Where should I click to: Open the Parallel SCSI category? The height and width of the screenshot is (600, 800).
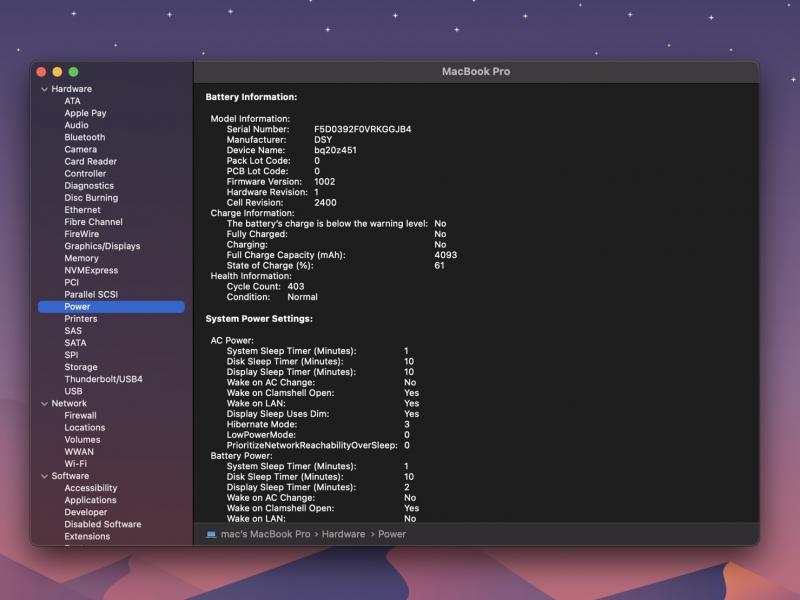click(91, 294)
